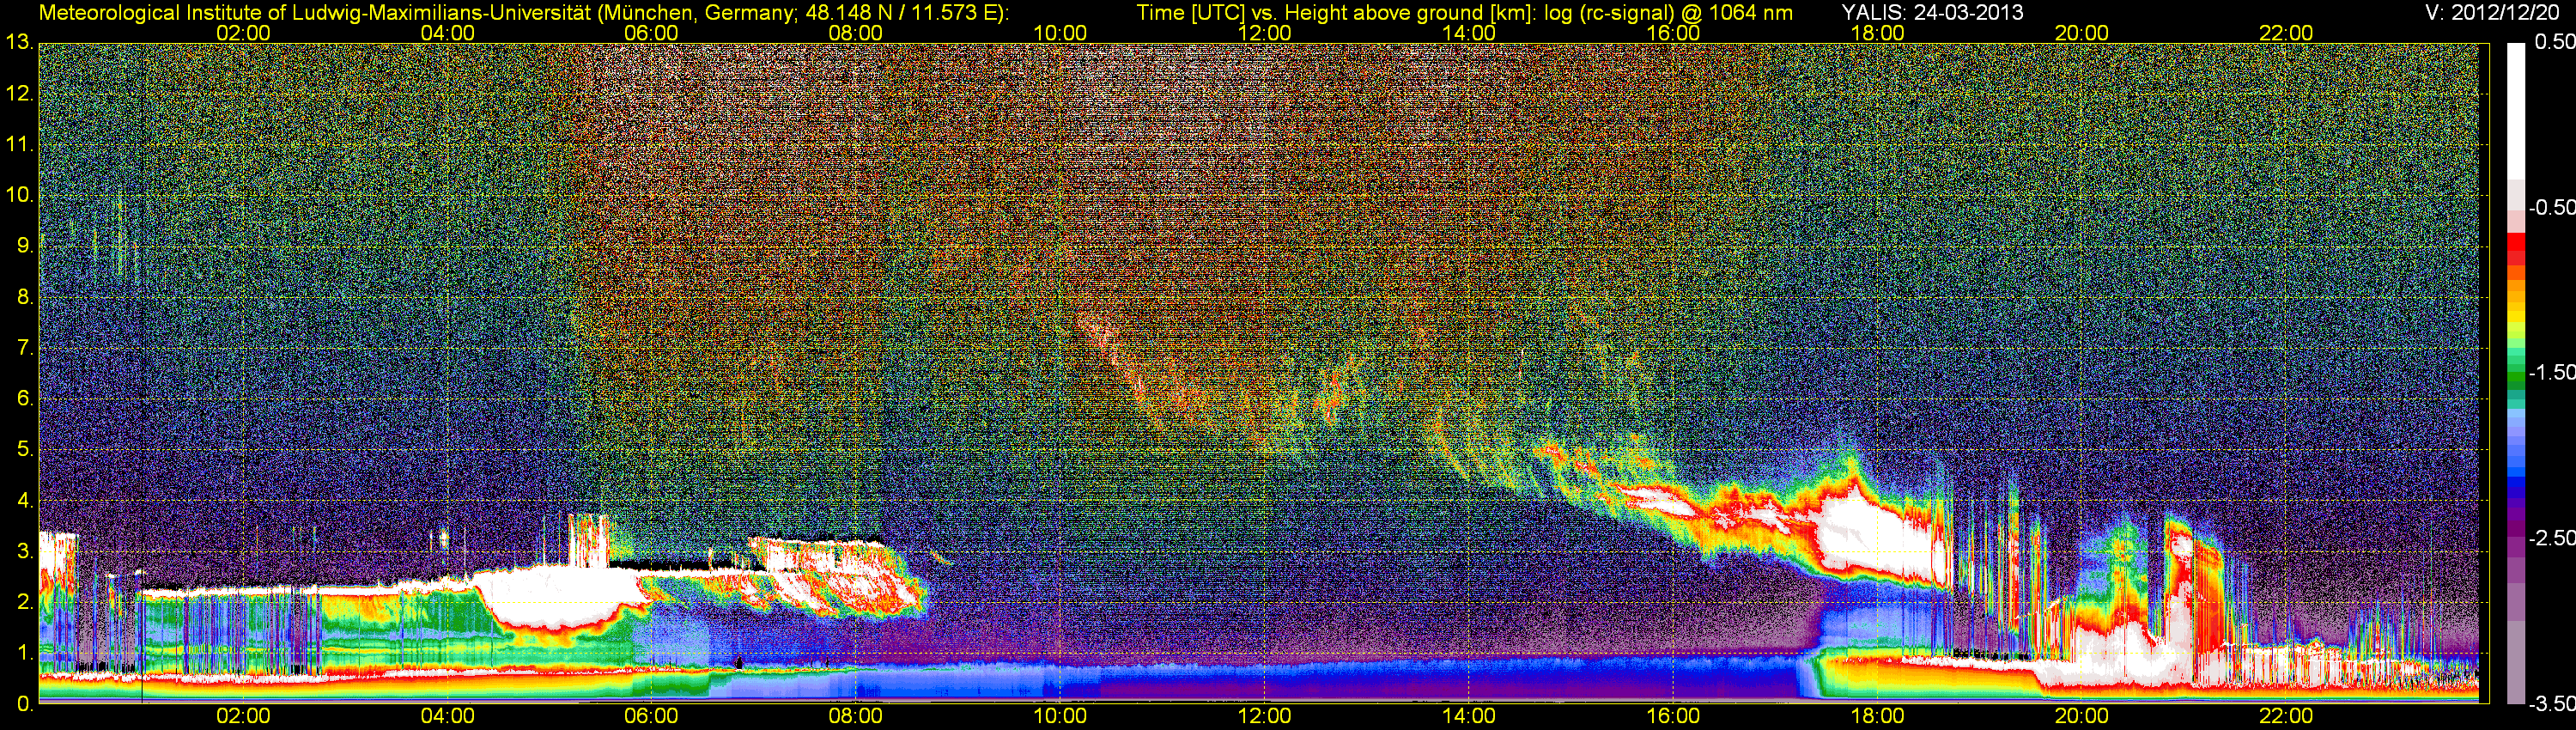The width and height of the screenshot is (2576, 730).
Task: Click the 0. height axis label
Action: pos(24,704)
